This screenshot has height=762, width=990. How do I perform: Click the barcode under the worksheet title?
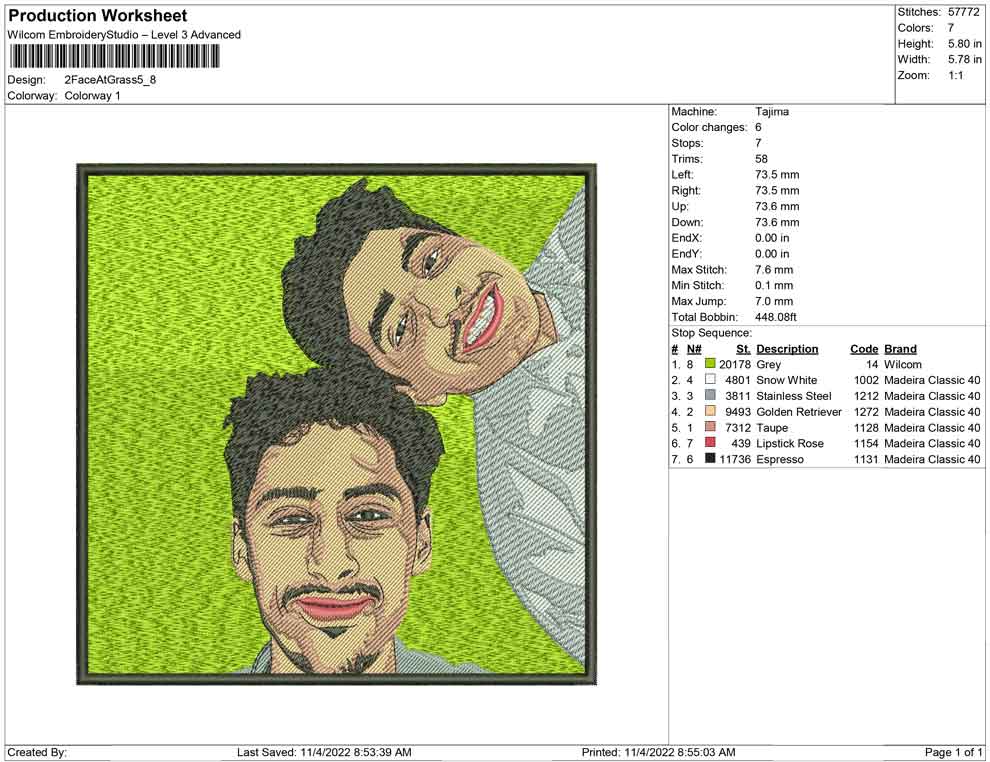click(x=114, y=57)
